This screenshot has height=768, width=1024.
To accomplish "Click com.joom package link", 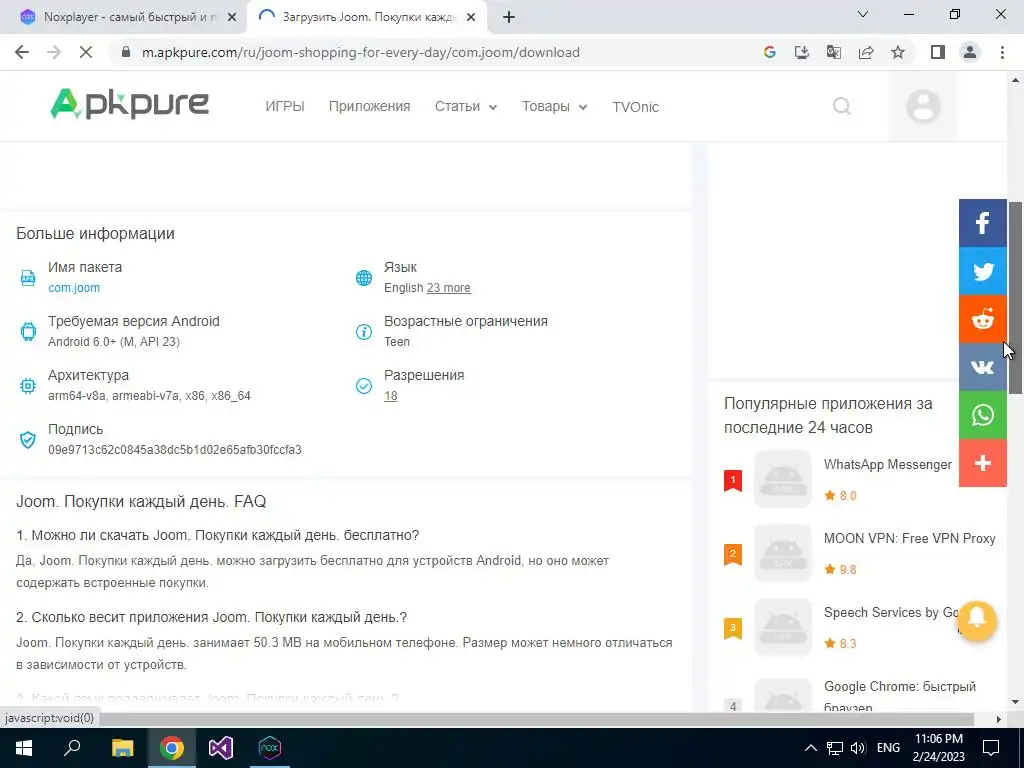I will (x=74, y=287).
